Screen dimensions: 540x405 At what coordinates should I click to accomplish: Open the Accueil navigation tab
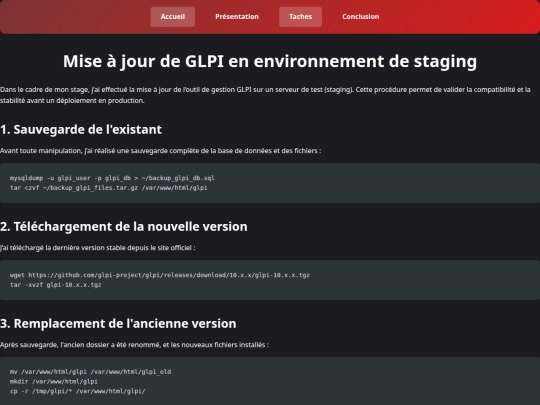click(173, 17)
